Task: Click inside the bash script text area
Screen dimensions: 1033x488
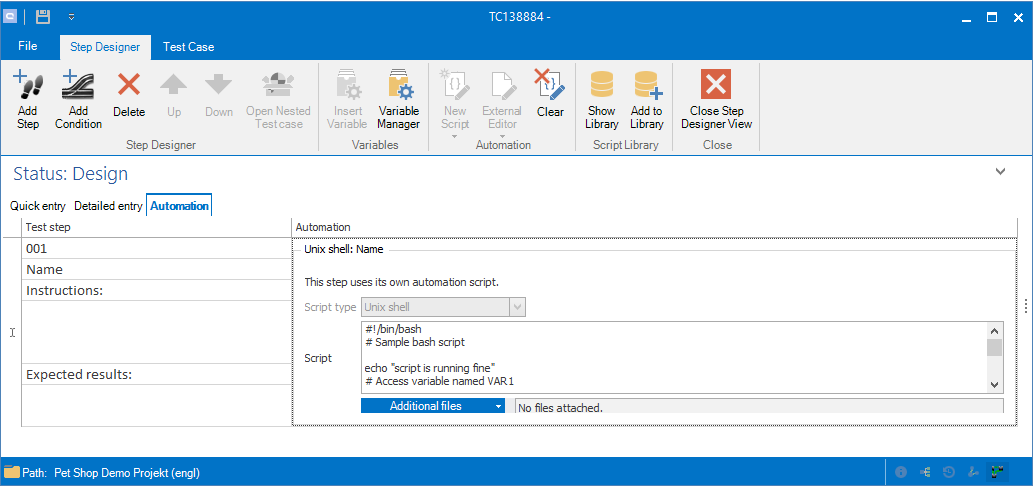Action: click(670, 357)
